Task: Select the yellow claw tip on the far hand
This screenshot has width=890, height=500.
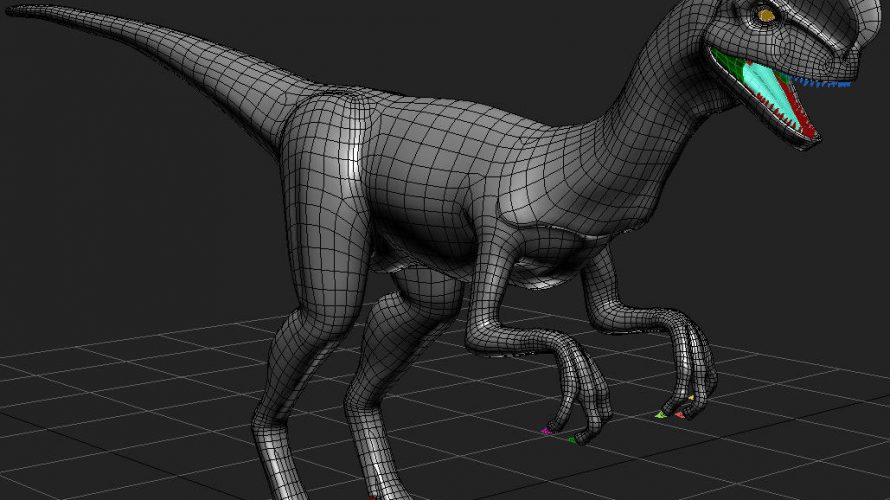Action: 690,399
